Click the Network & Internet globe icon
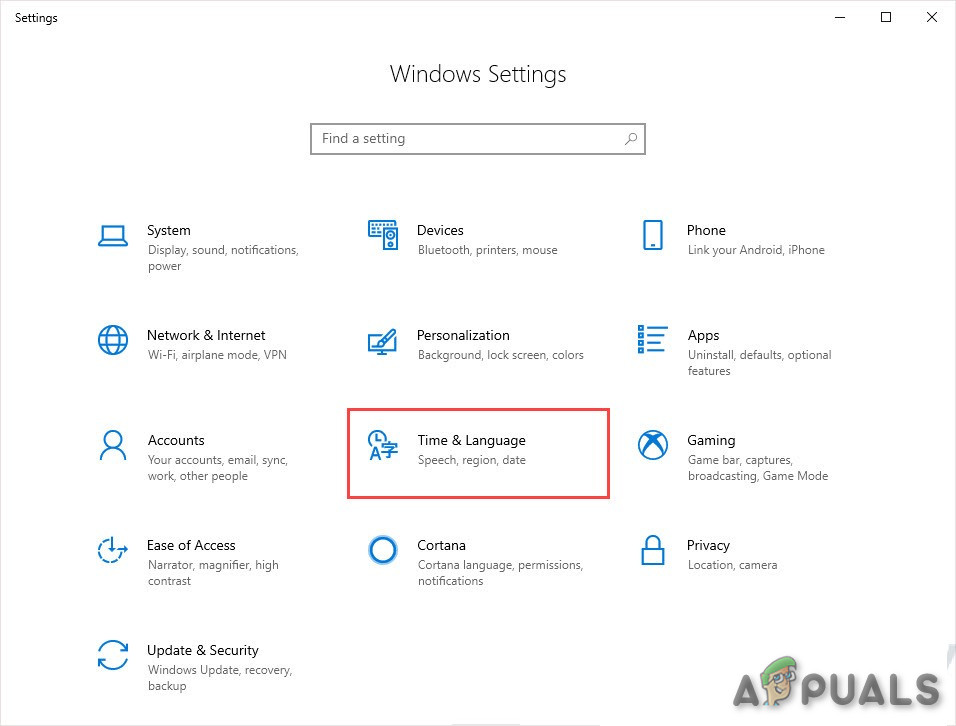The width and height of the screenshot is (956, 726). pyautogui.click(x=113, y=340)
